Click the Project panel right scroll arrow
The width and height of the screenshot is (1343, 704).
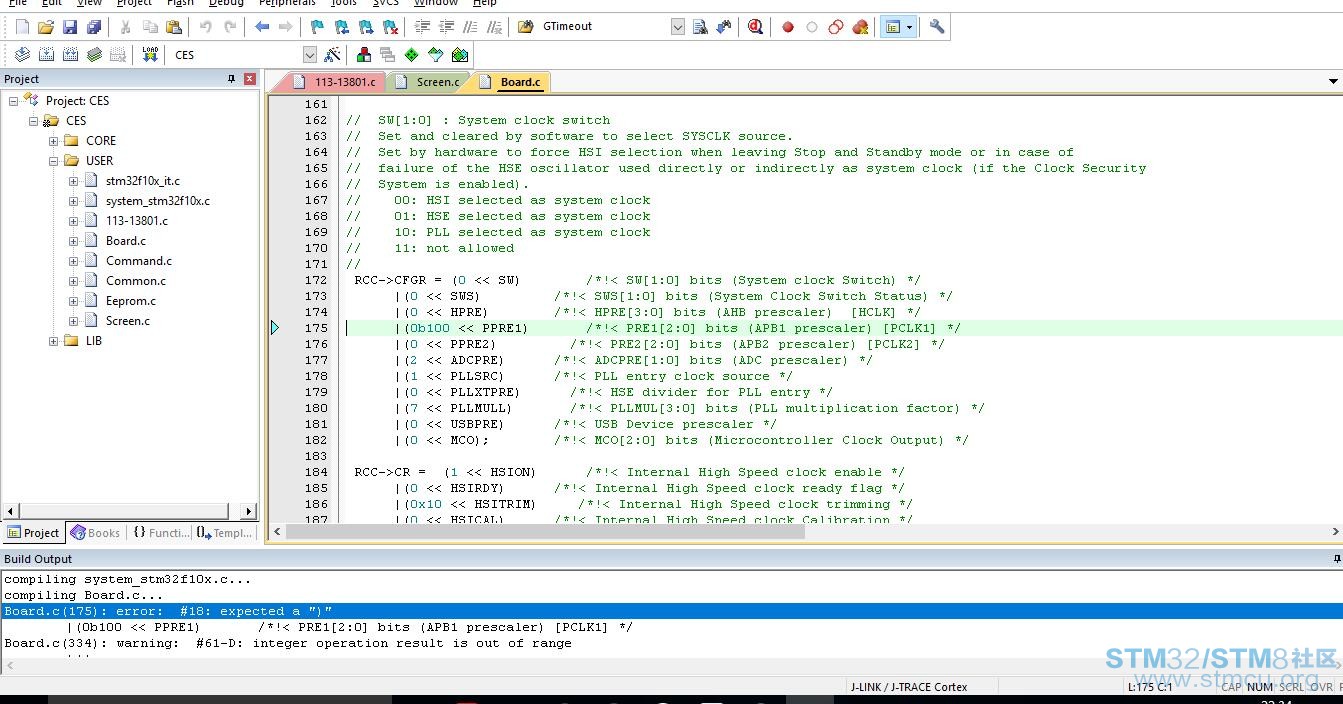(x=249, y=511)
